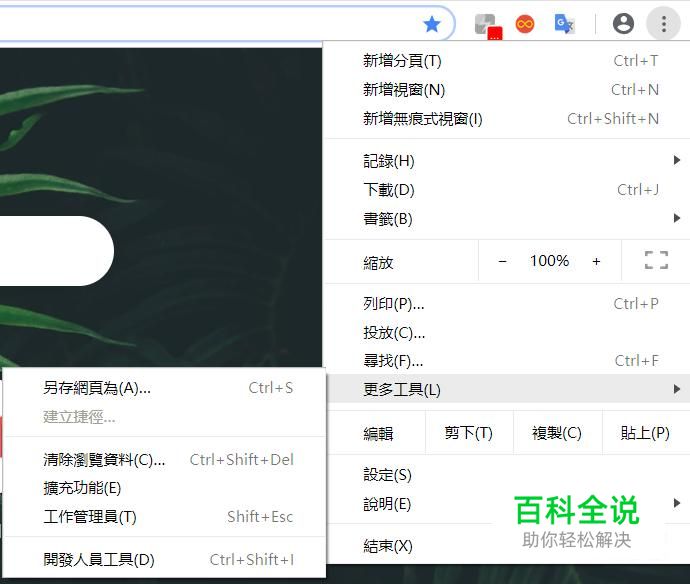Image resolution: width=690 pixels, height=584 pixels.
Task: Open the gray extension with red badge
Action: (488, 26)
